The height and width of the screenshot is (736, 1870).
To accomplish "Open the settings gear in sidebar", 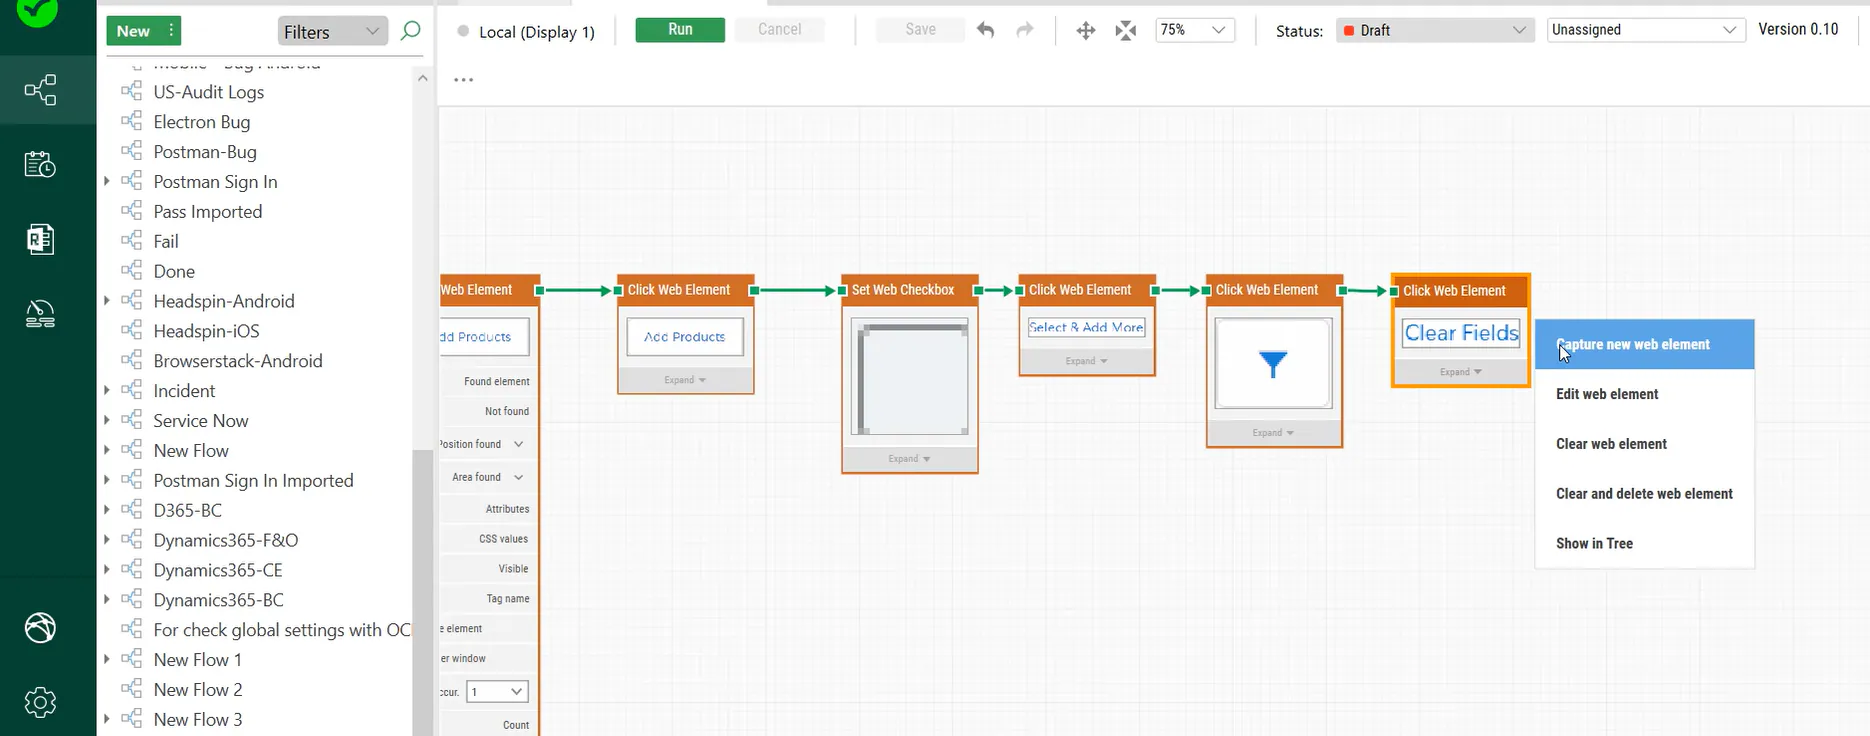I will click(x=40, y=702).
